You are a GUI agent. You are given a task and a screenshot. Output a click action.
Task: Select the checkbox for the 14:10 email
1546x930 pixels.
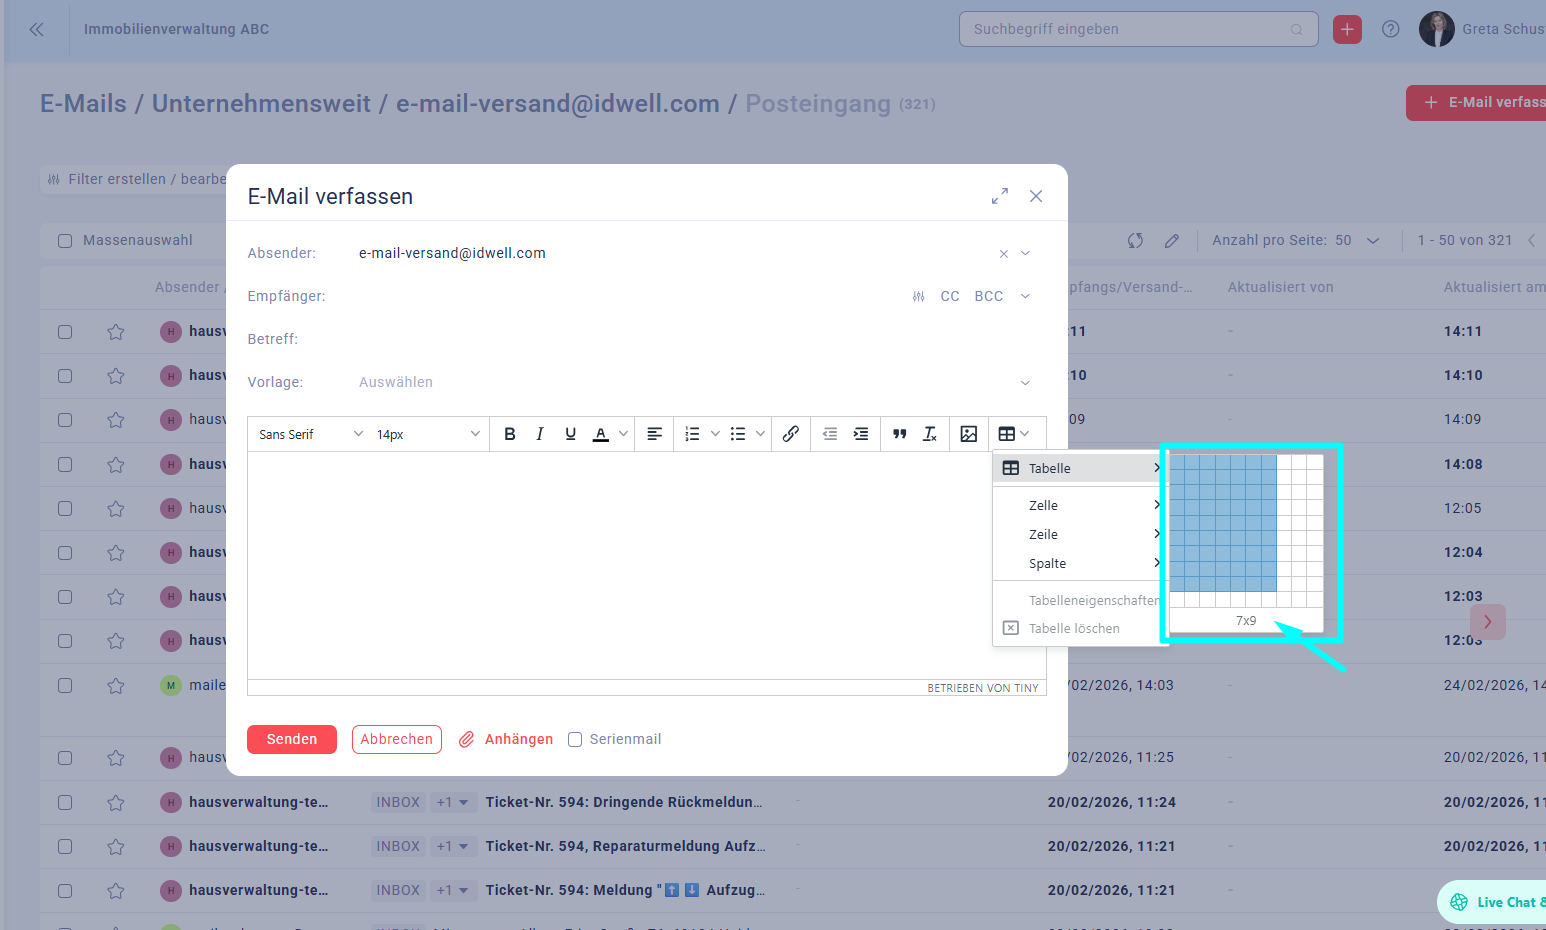(65, 376)
